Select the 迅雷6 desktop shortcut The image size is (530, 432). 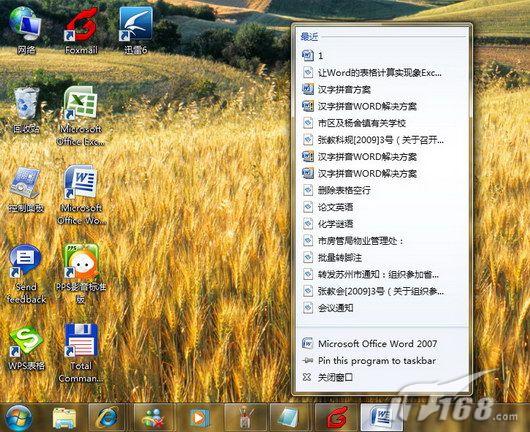136,30
